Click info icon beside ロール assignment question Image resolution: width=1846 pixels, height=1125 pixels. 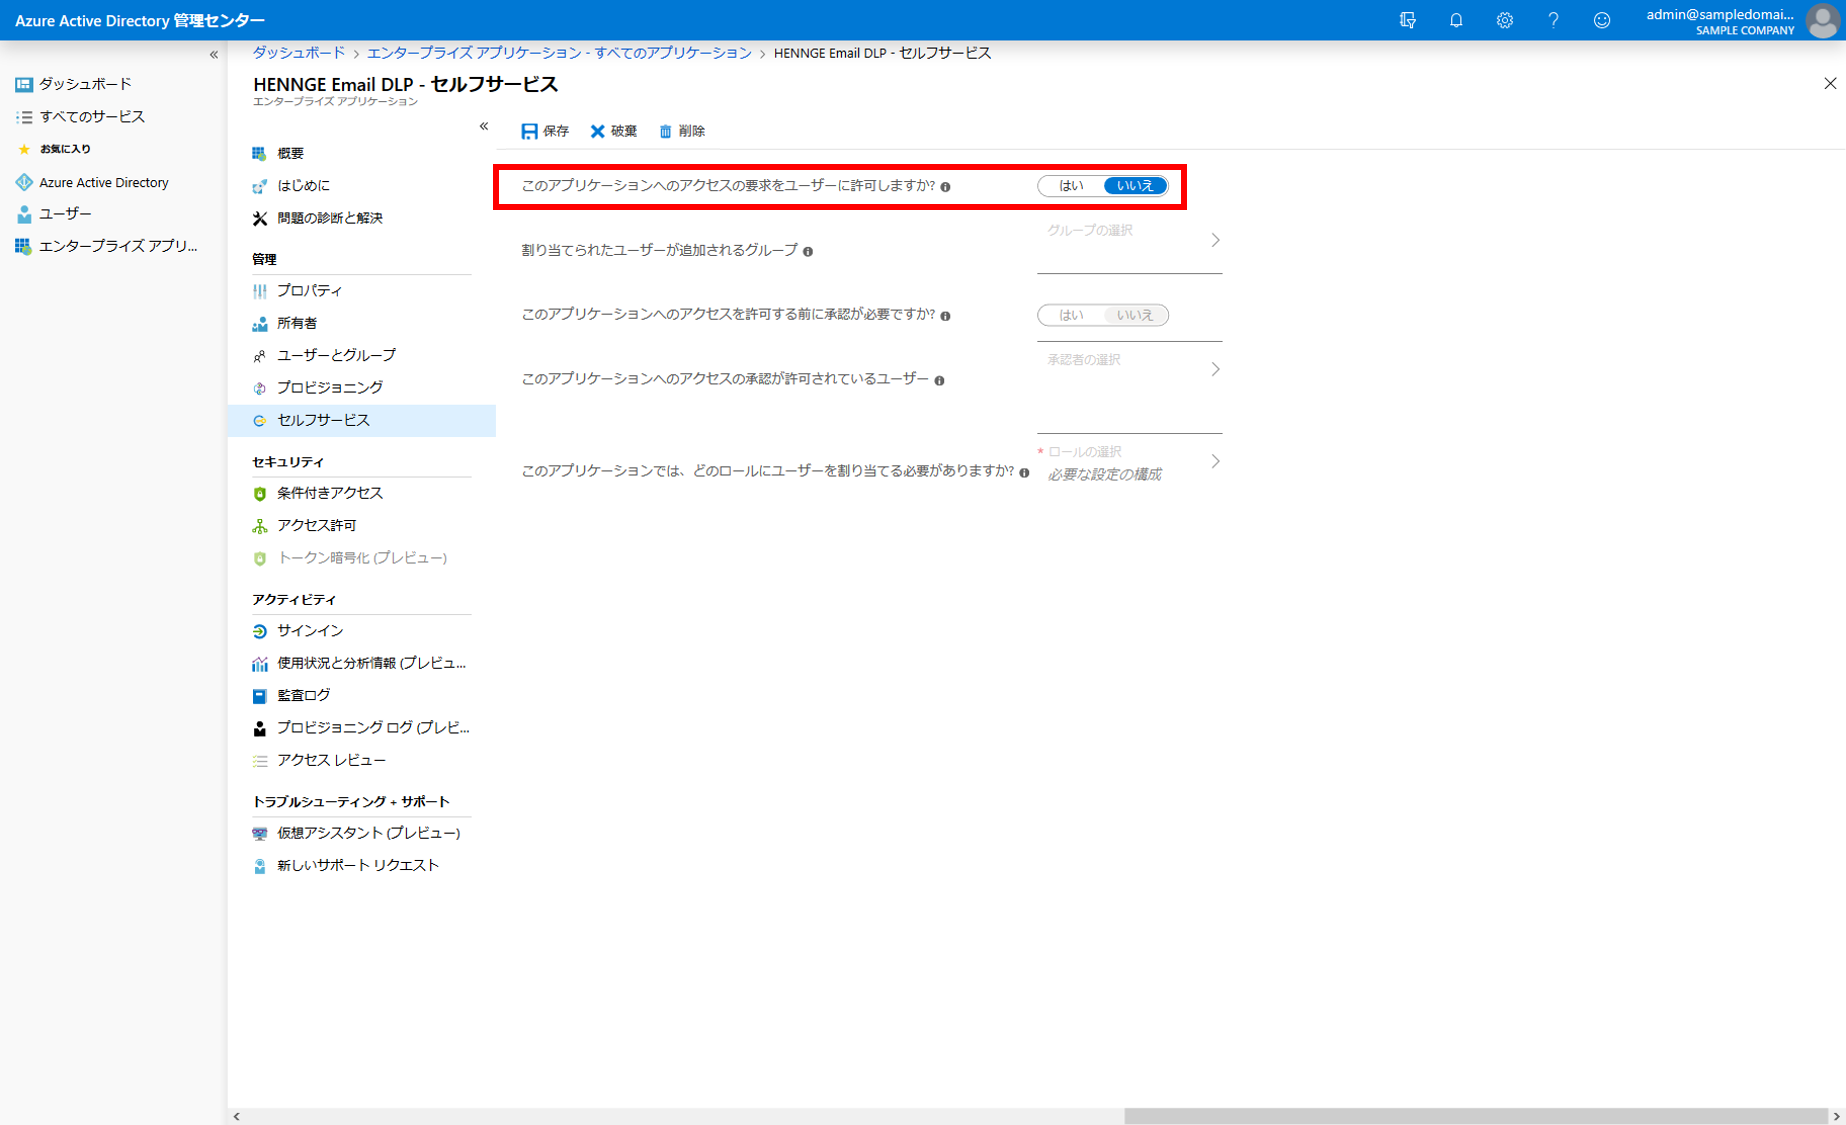click(1024, 473)
